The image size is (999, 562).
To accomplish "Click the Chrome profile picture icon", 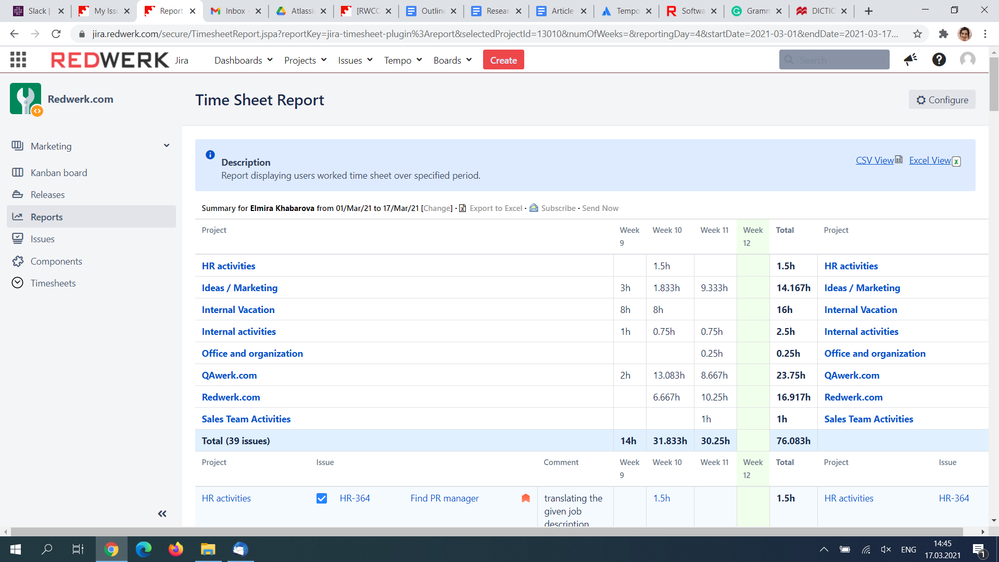I will click(x=965, y=34).
